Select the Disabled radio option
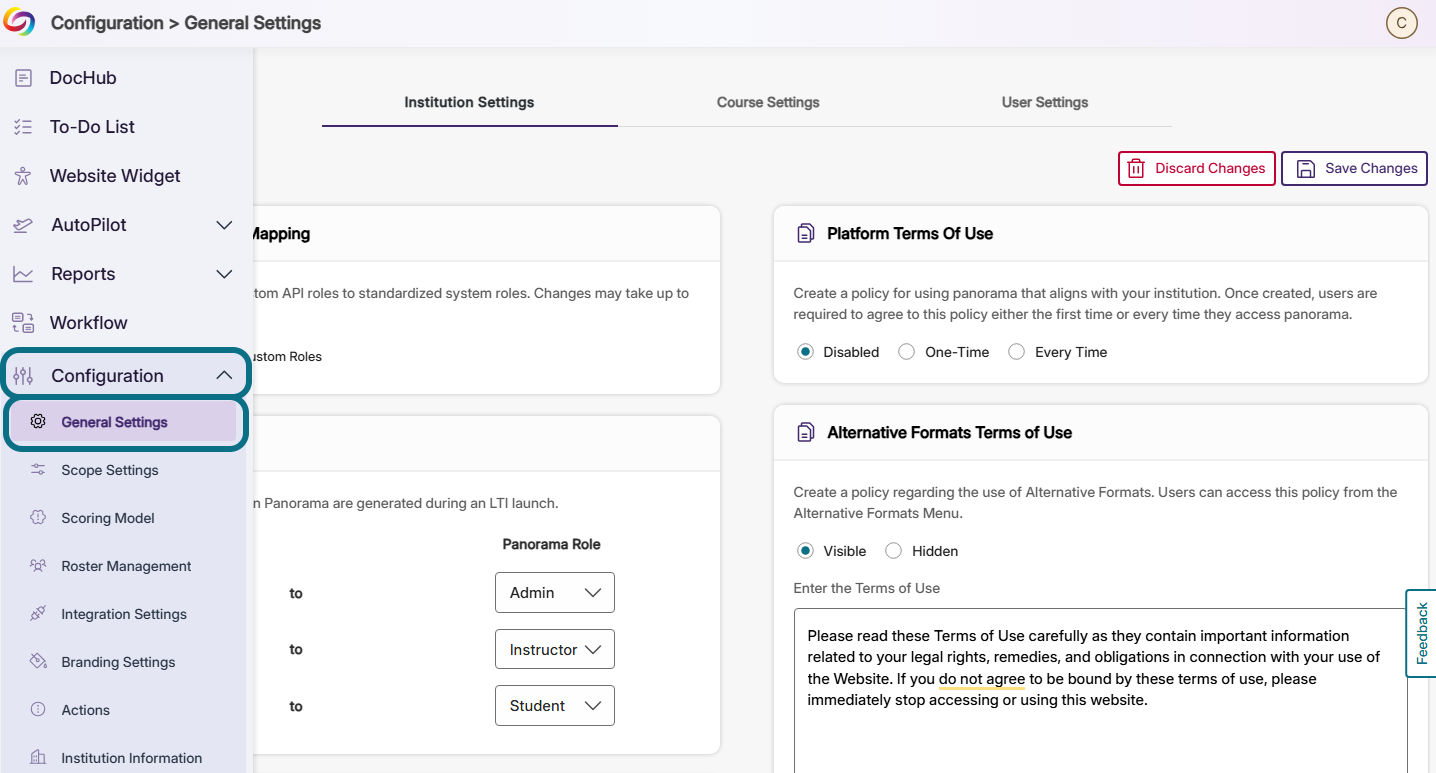Screen dimensions: 1436x773 [805, 352]
